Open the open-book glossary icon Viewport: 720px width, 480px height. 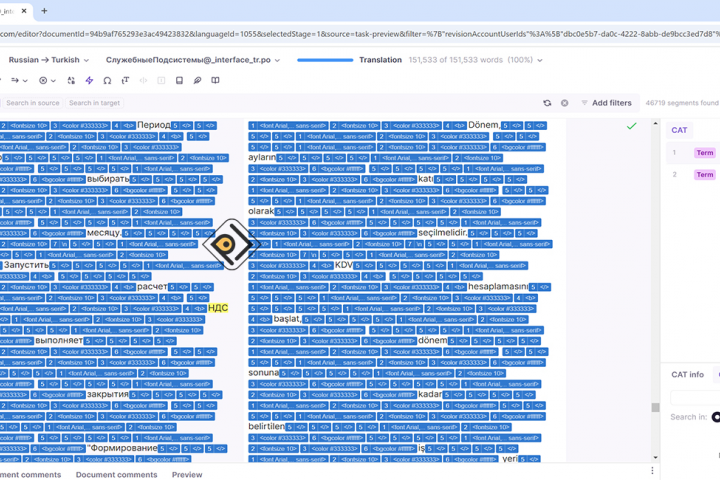click(215, 80)
